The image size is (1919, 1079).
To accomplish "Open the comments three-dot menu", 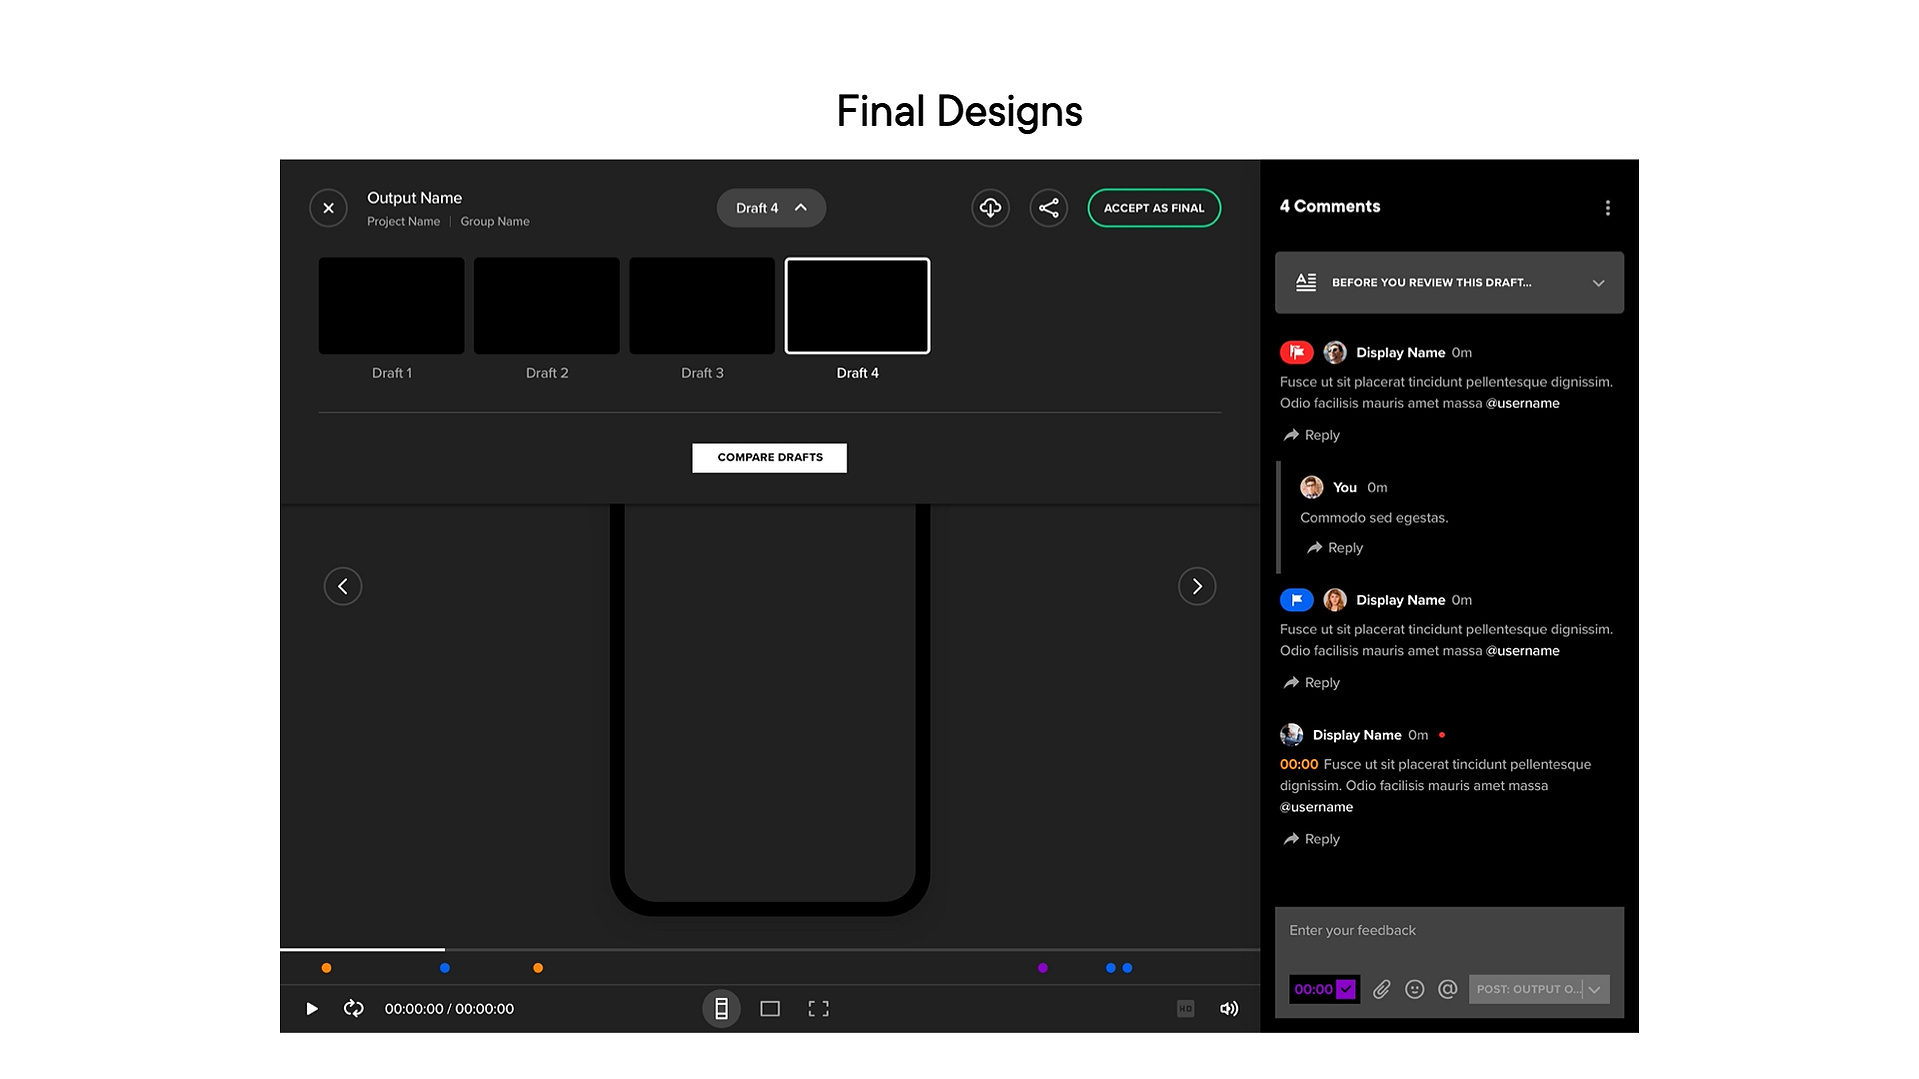I will point(1608,208).
